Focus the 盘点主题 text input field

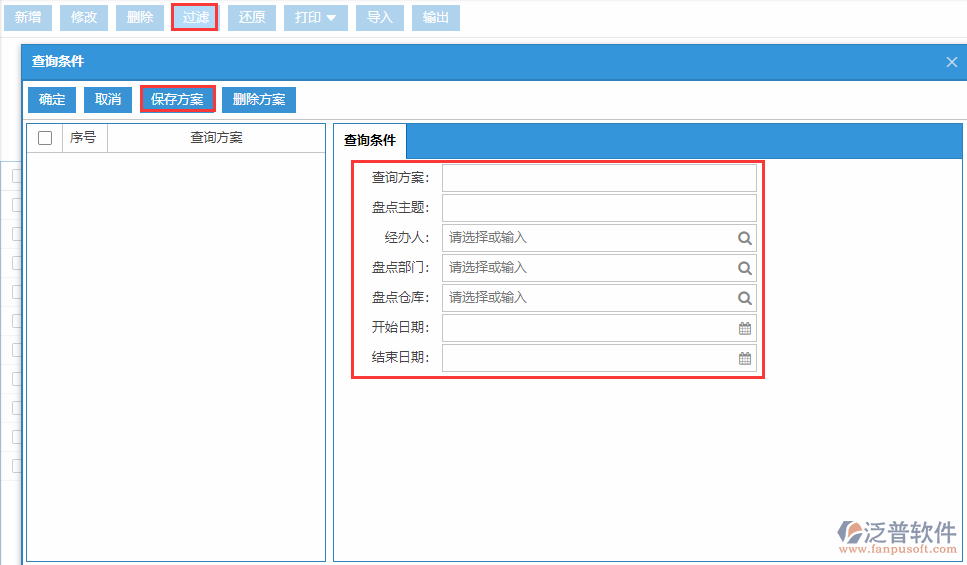tap(598, 208)
